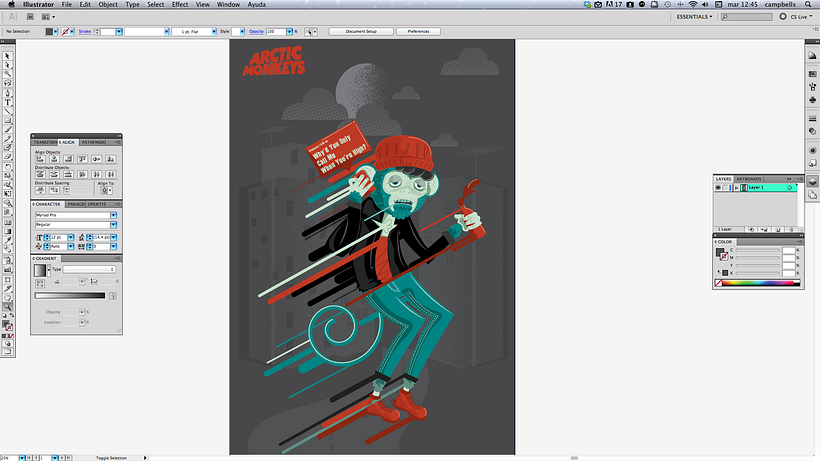Open the Arrange Documents dropdown
Image resolution: width=820 pixels, height=461 pixels.
click(x=48, y=17)
